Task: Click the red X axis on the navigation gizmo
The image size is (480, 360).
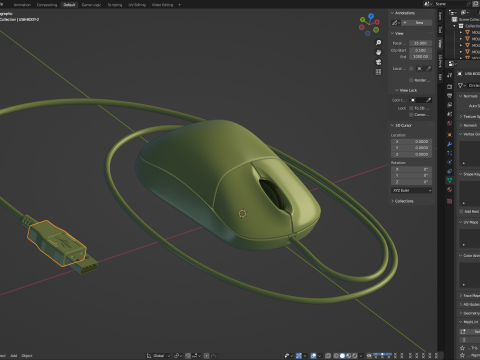Action: click(x=377, y=22)
